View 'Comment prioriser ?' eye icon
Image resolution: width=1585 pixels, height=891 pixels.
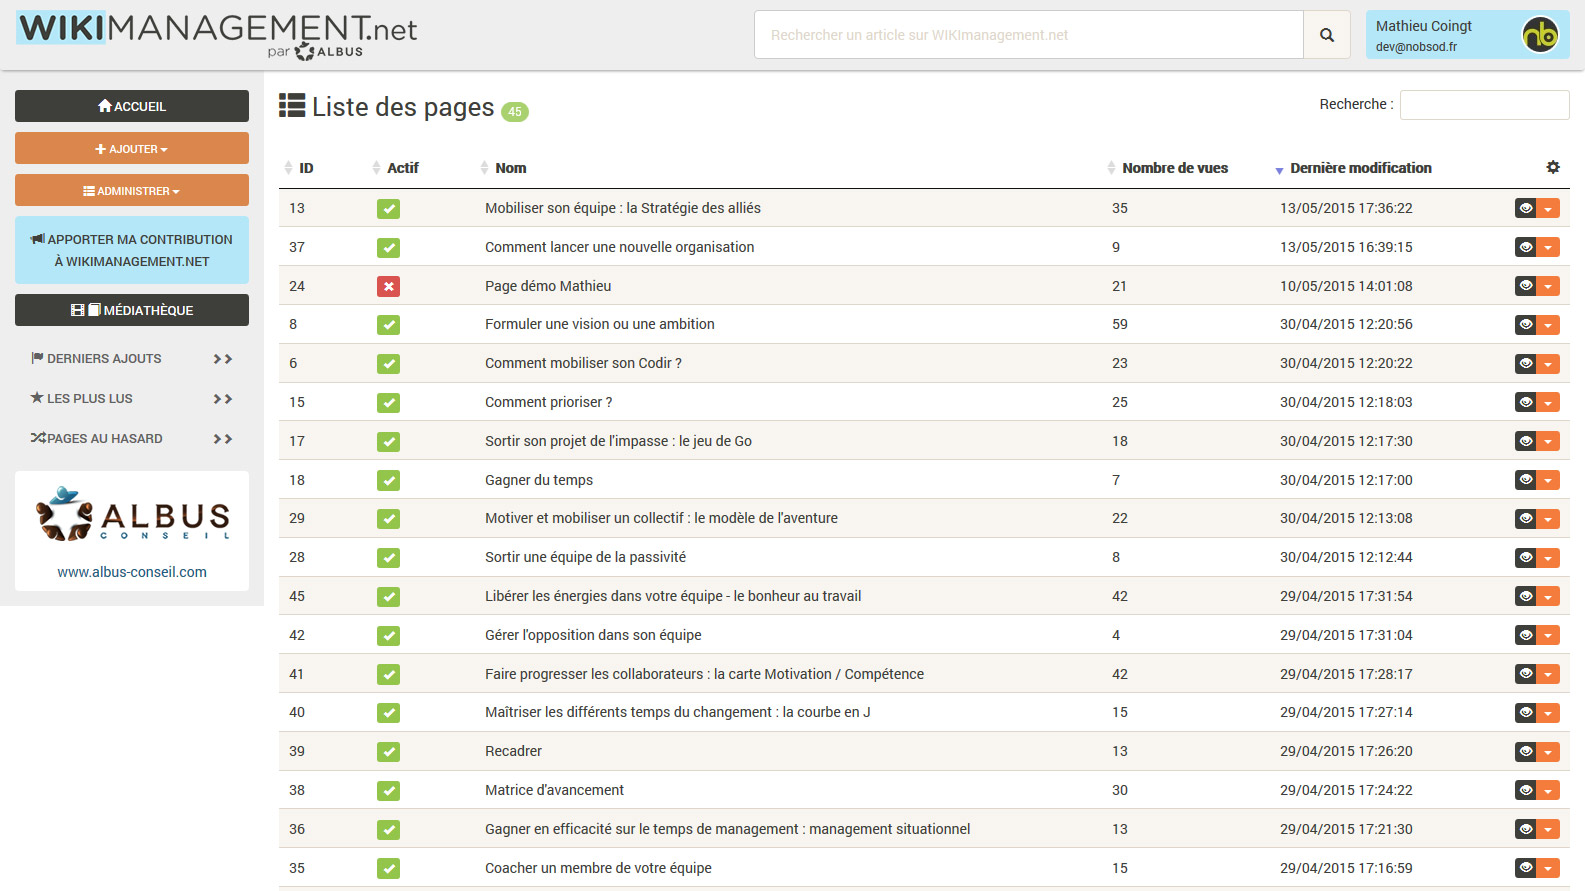tap(1525, 402)
